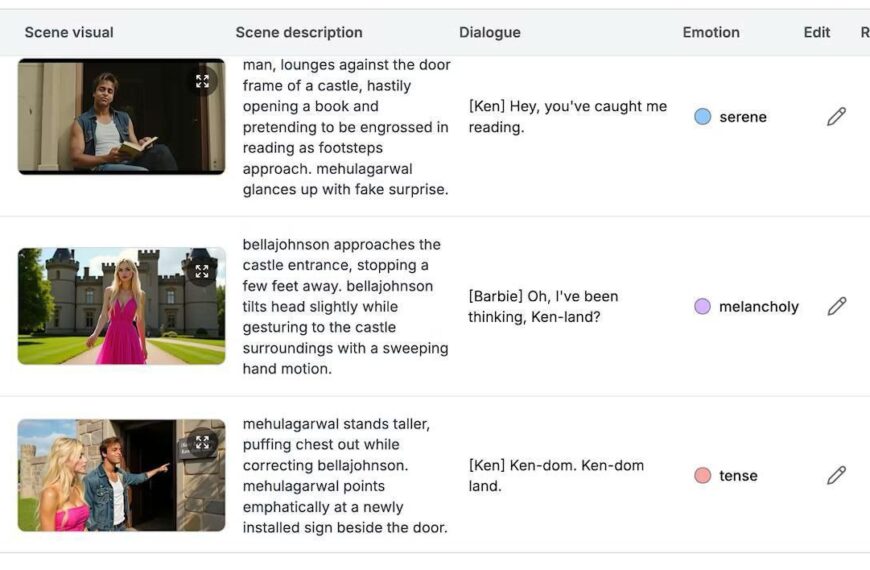Image resolution: width=870 pixels, height=570 pixels.
Task: Click the Emotion column header
Action: 711,32
